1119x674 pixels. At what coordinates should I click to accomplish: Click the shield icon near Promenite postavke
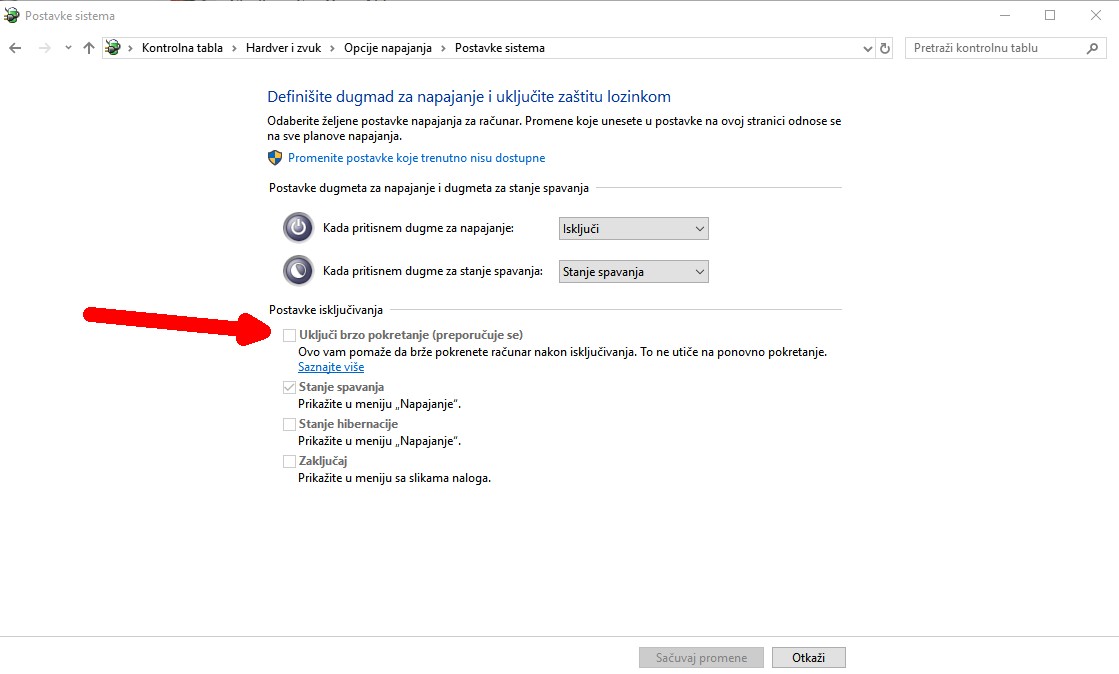(275, 158)
